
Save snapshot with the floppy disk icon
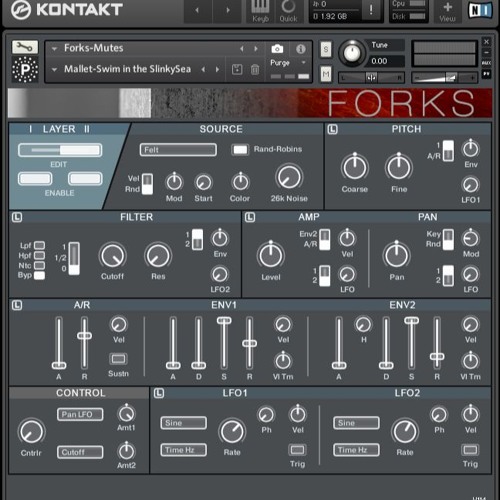point(237,70)
